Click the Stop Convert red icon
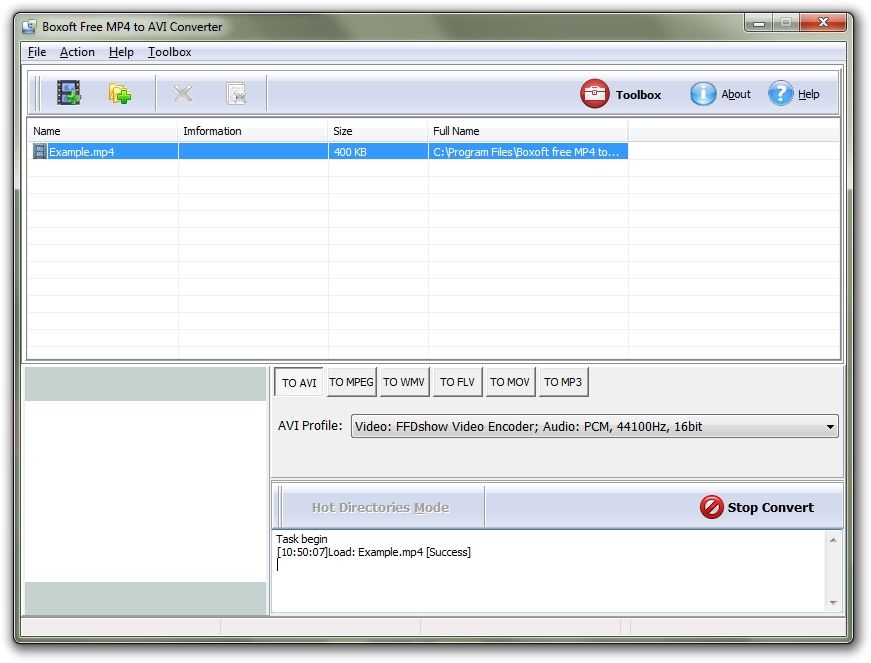The height and width of the screenshot is (663, 871). pos(711,507)
